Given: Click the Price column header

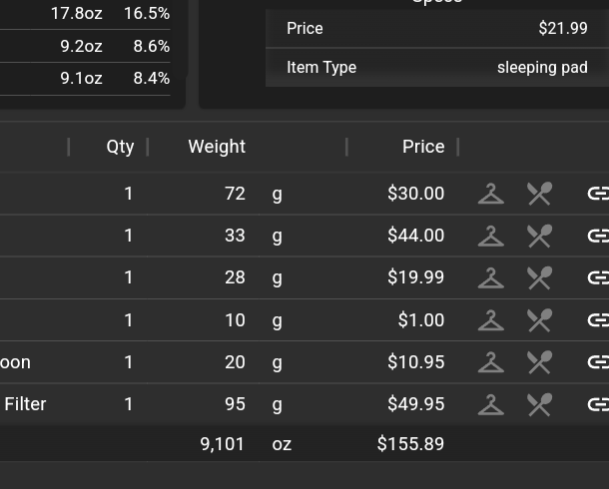Looking at the screenshot, I should click(x=423, y=147).
